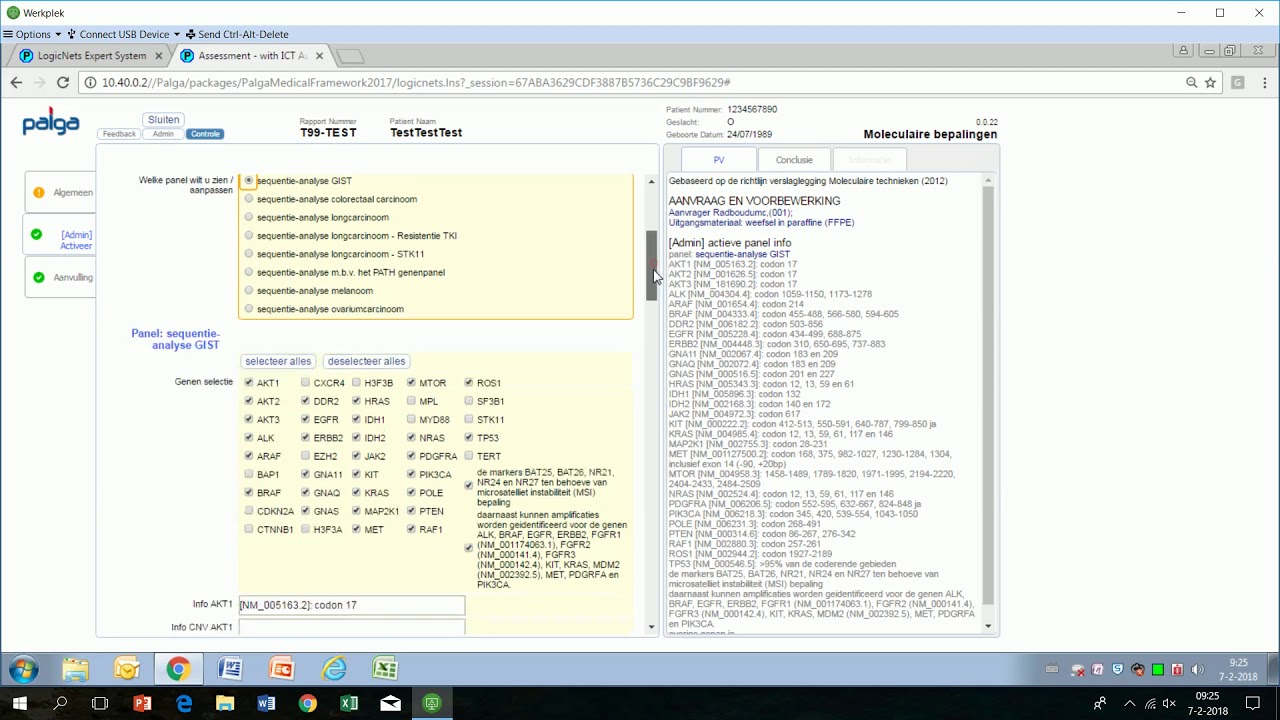
Task: Open the Aanvulling sidebar section
Action: coord(62,277)
